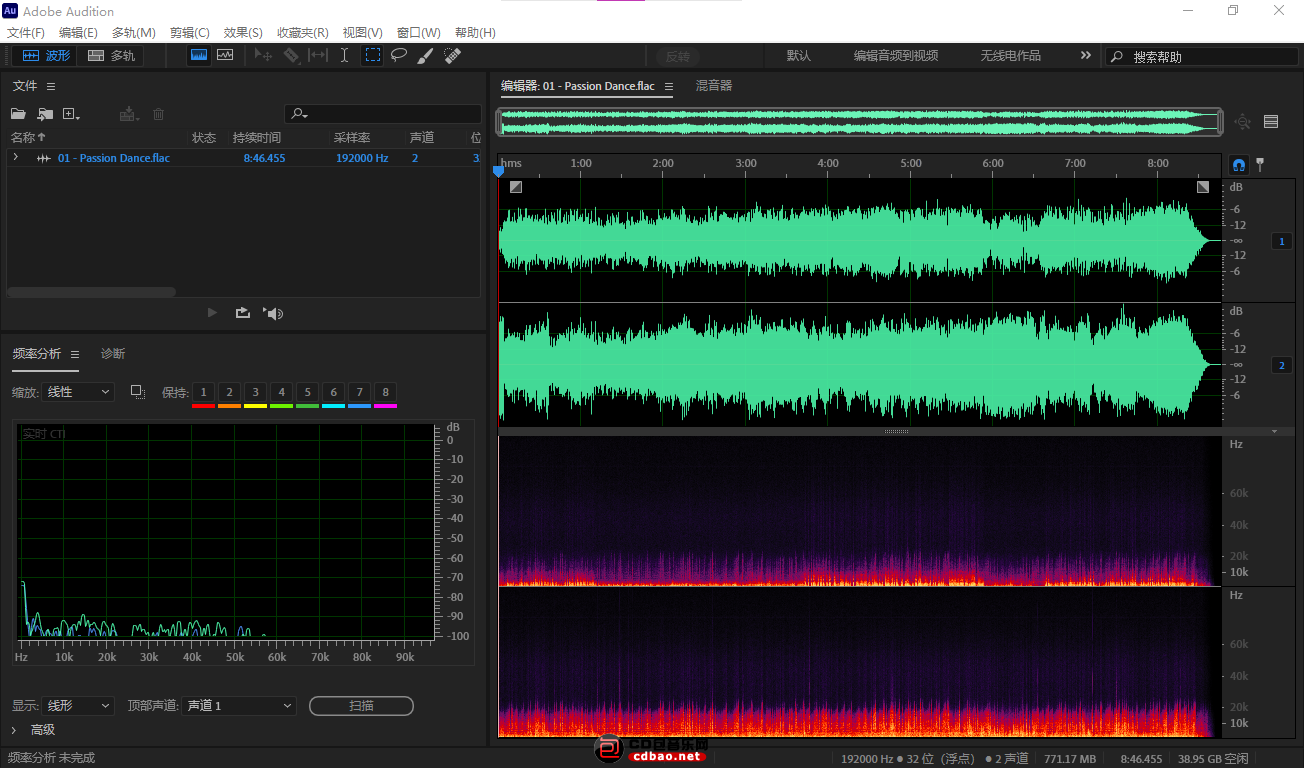The height and width of the screenshot is (768, 1304).
Task: Click the Files panel search field
Action: coord(383,114)
